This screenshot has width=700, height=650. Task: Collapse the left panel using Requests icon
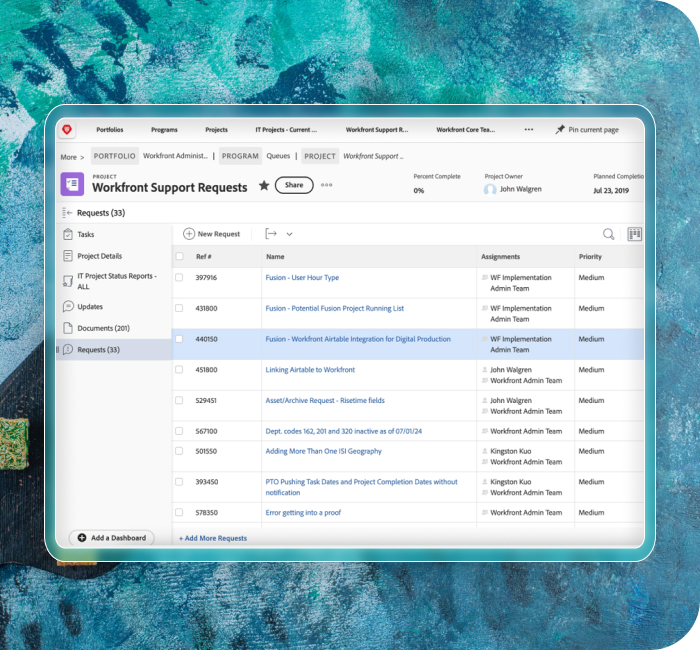(x=66, y=213)
